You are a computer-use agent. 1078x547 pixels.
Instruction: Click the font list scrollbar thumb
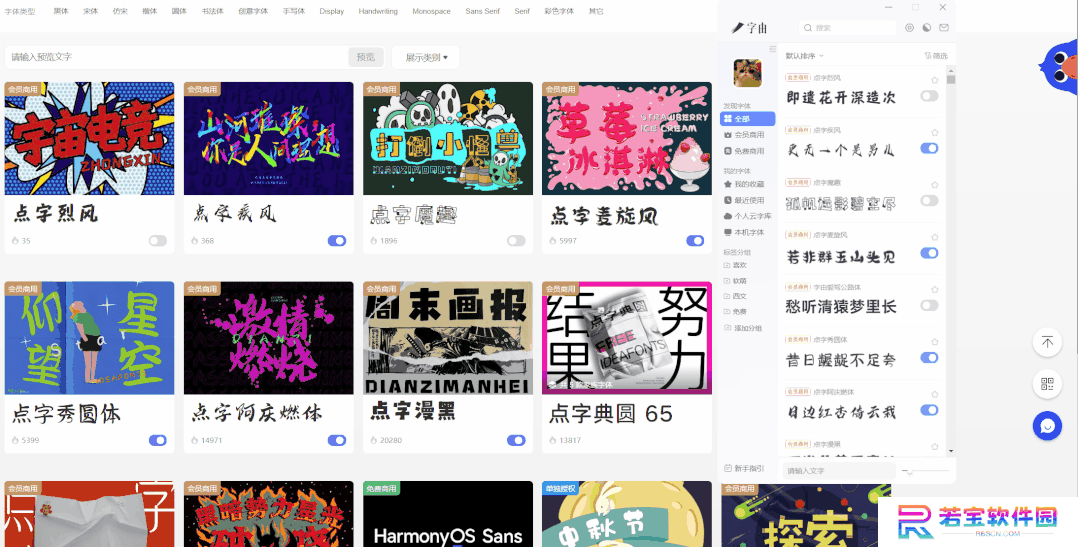pos(951,79)
